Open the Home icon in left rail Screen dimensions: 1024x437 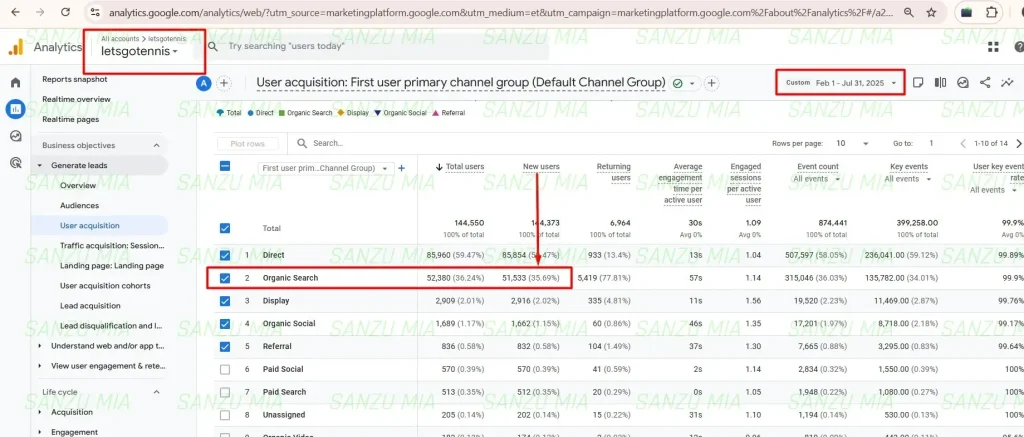(15, 83)
